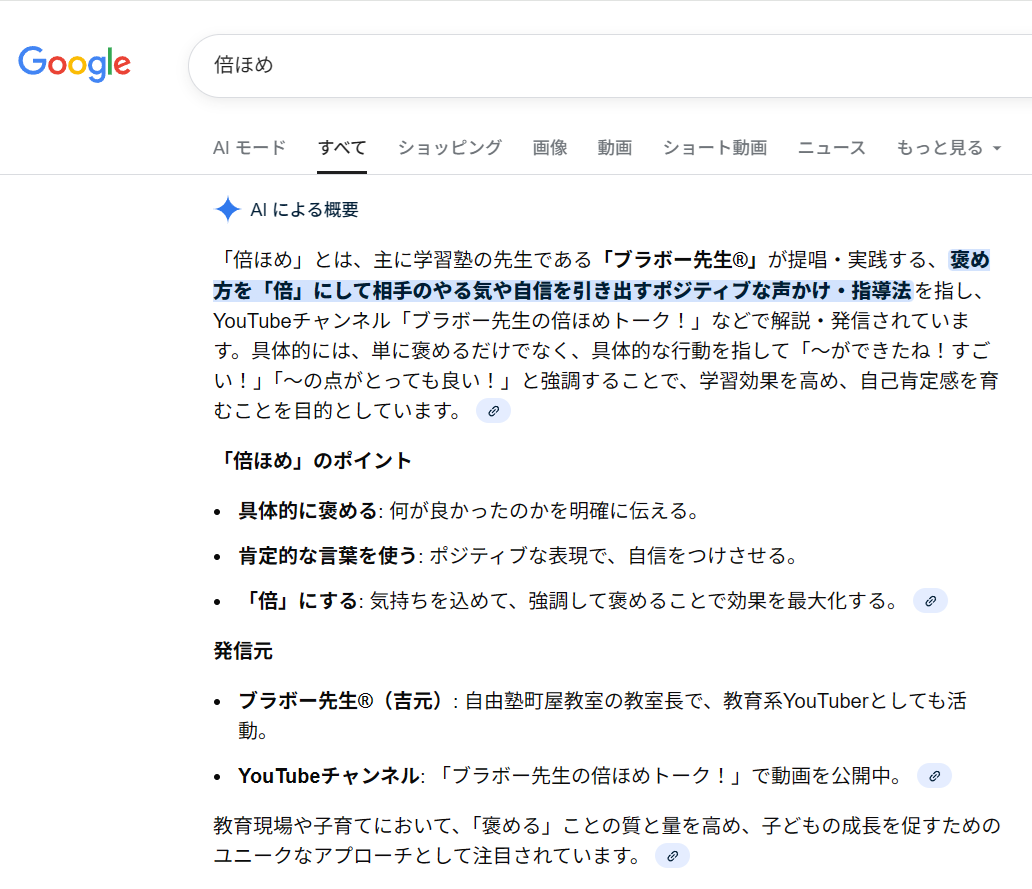Click the 発信元 heading
Image resolution: width=1032 pixels, height=889 pixels.
(x=243, y=651)
